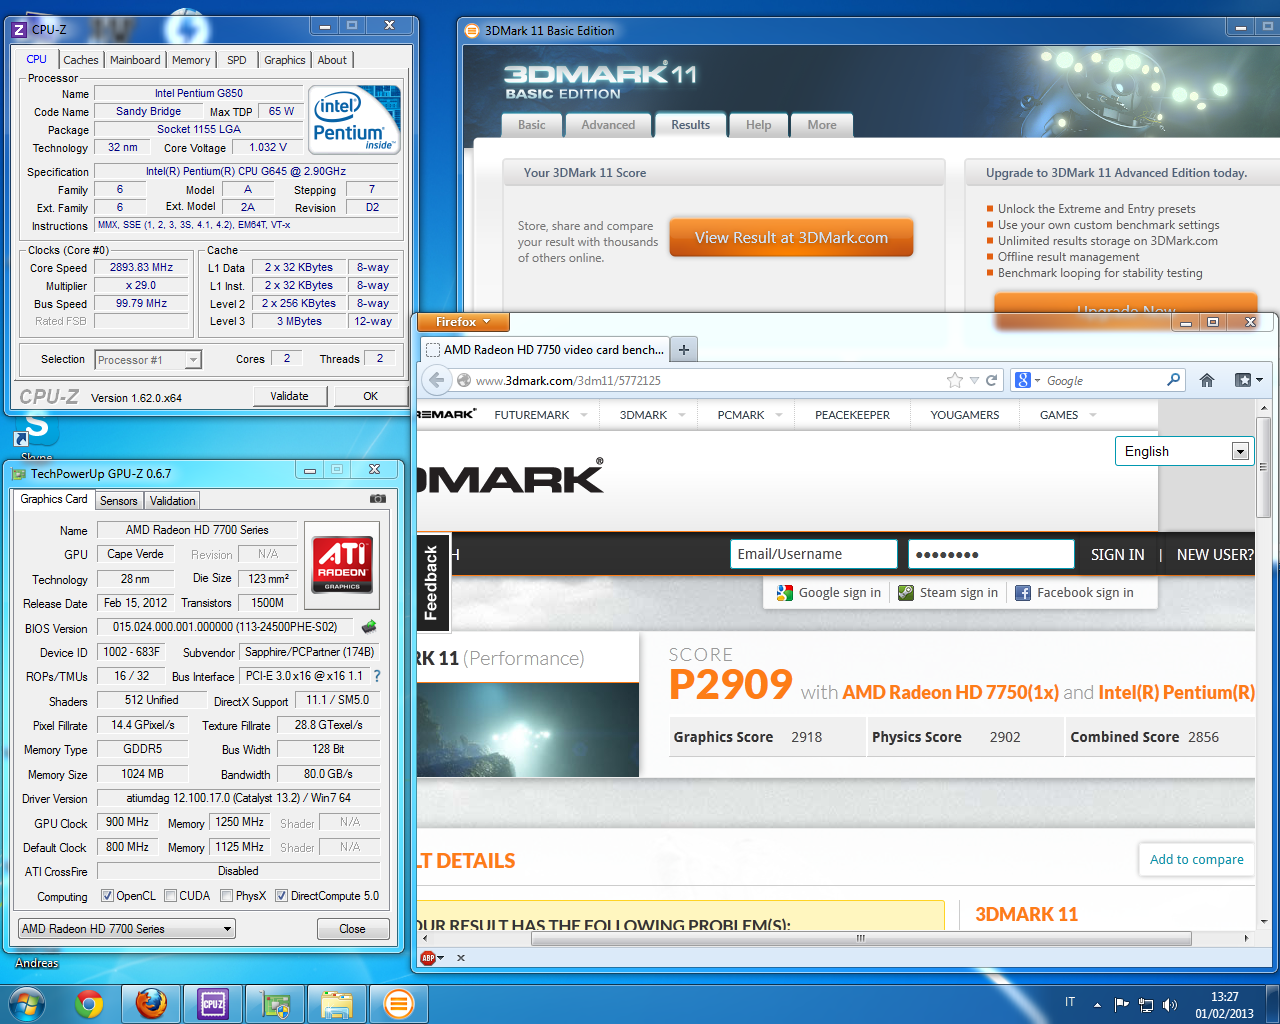Click the PEACEKEEPER site link
Image resolution: width=1280 pixels, height=1024 pixels.
coord(852,415)
